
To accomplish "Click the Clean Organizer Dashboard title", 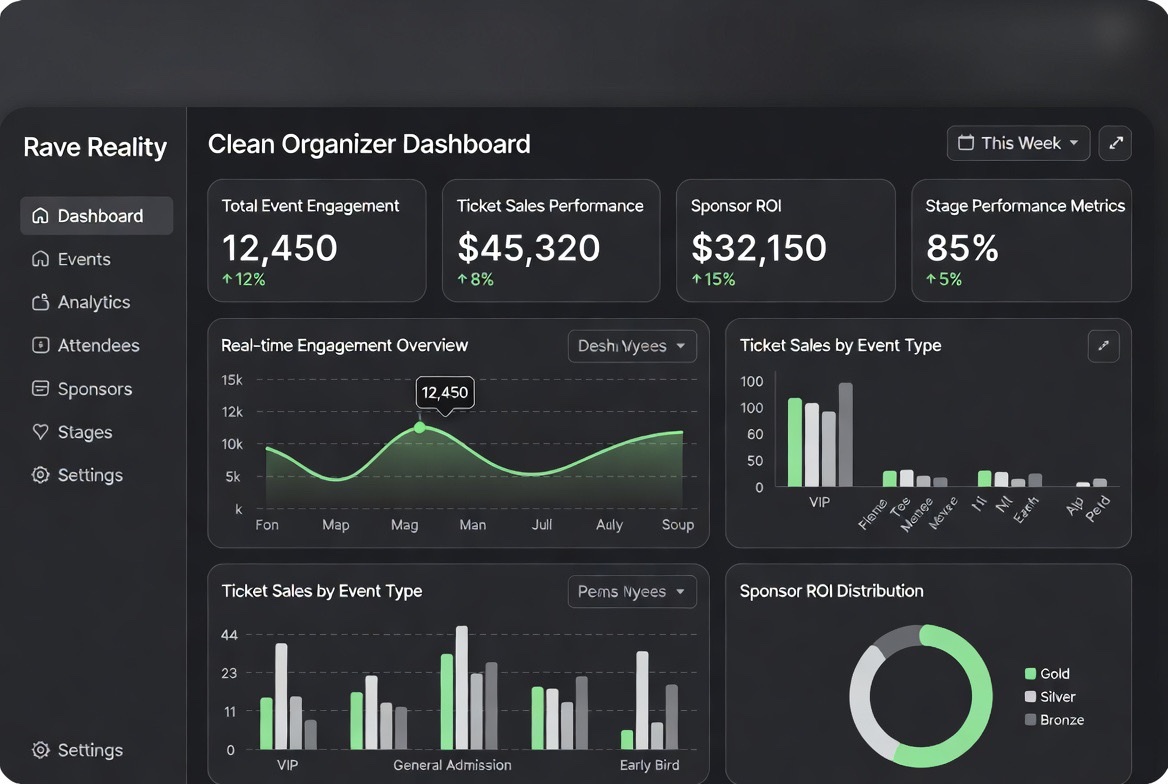I will coord(369,144).
